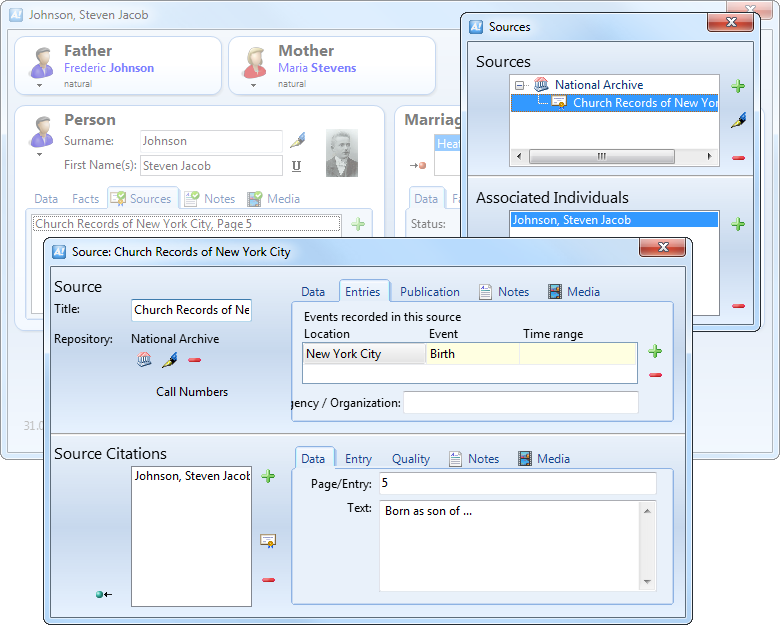This screenshot has height=625, width=780.
Task: Click the red remove repository icon
Action: pyautogui.click(x=194, y=360)
